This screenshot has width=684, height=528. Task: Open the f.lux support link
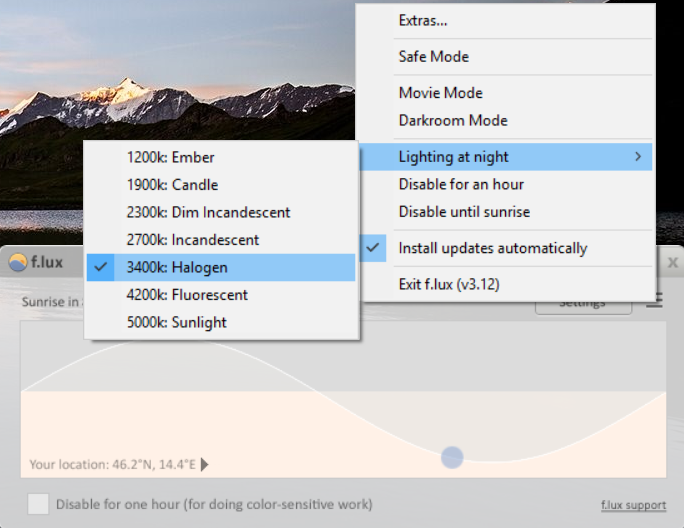(633, 505)
